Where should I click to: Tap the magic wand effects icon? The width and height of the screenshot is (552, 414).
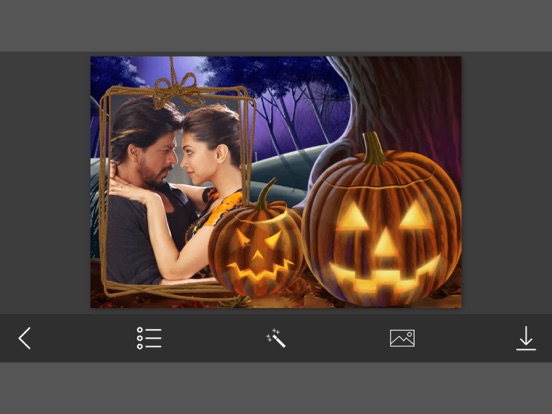[276, 338]
